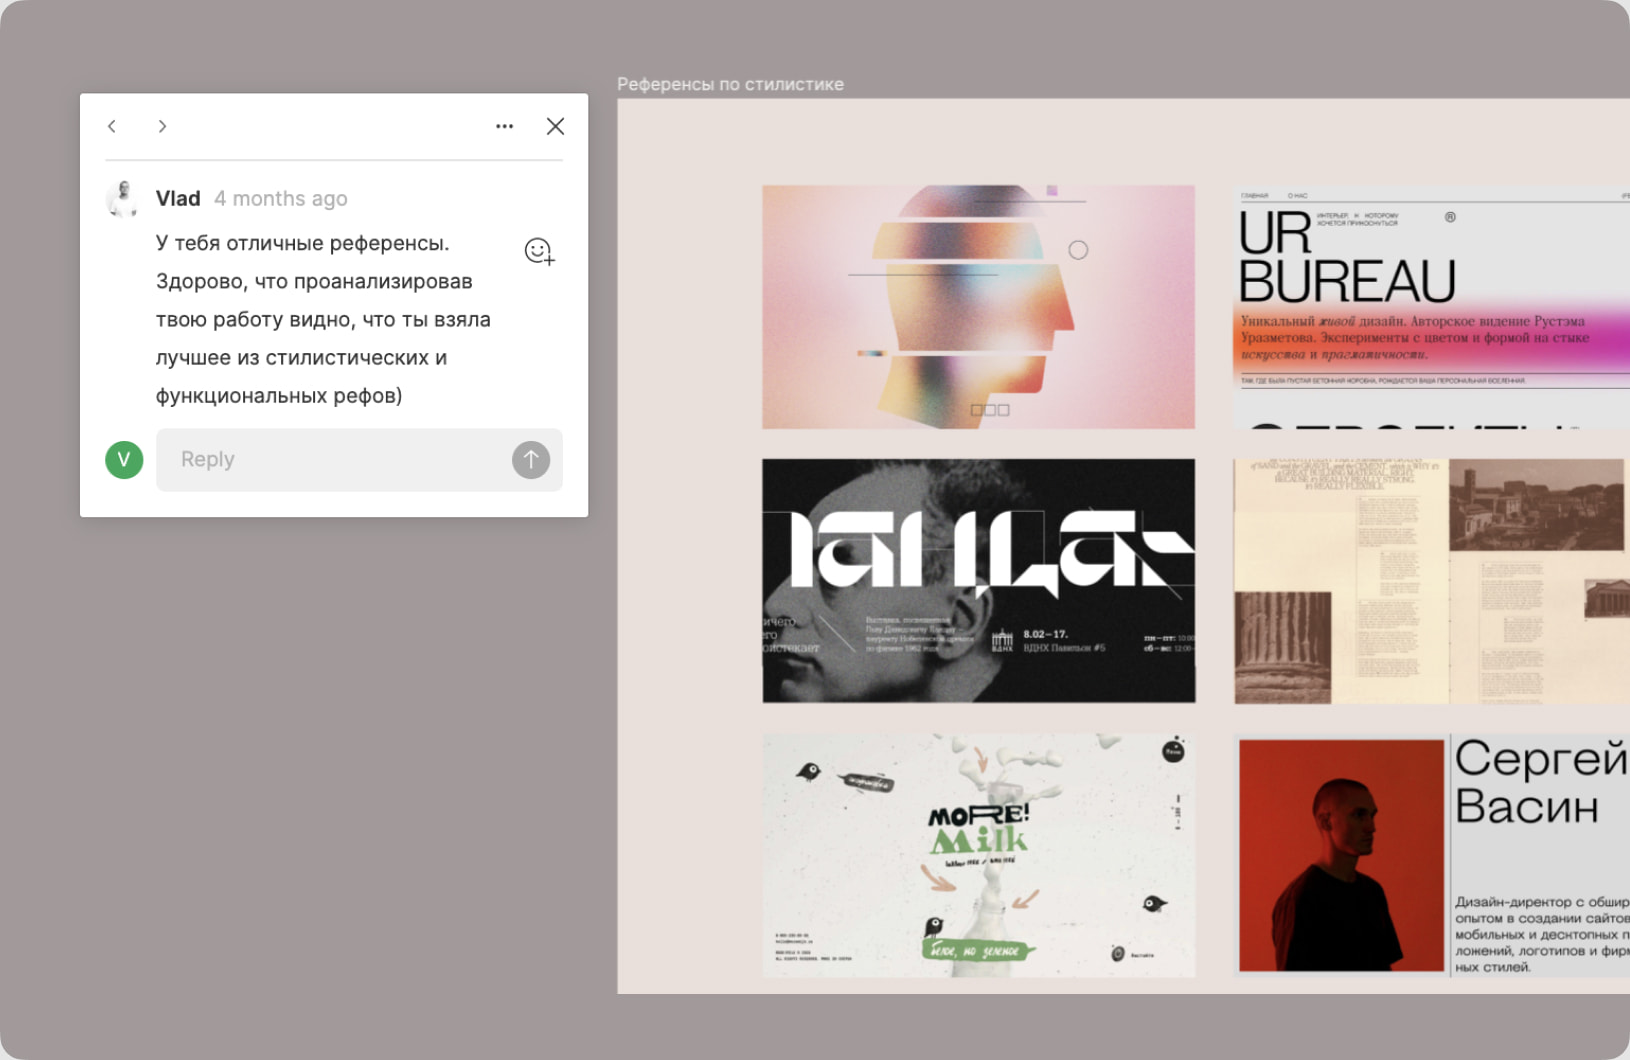Screen dimensions: 1630x1060
Task: Select the frame title 'Референсы по стилистике'
Action: 730,85
